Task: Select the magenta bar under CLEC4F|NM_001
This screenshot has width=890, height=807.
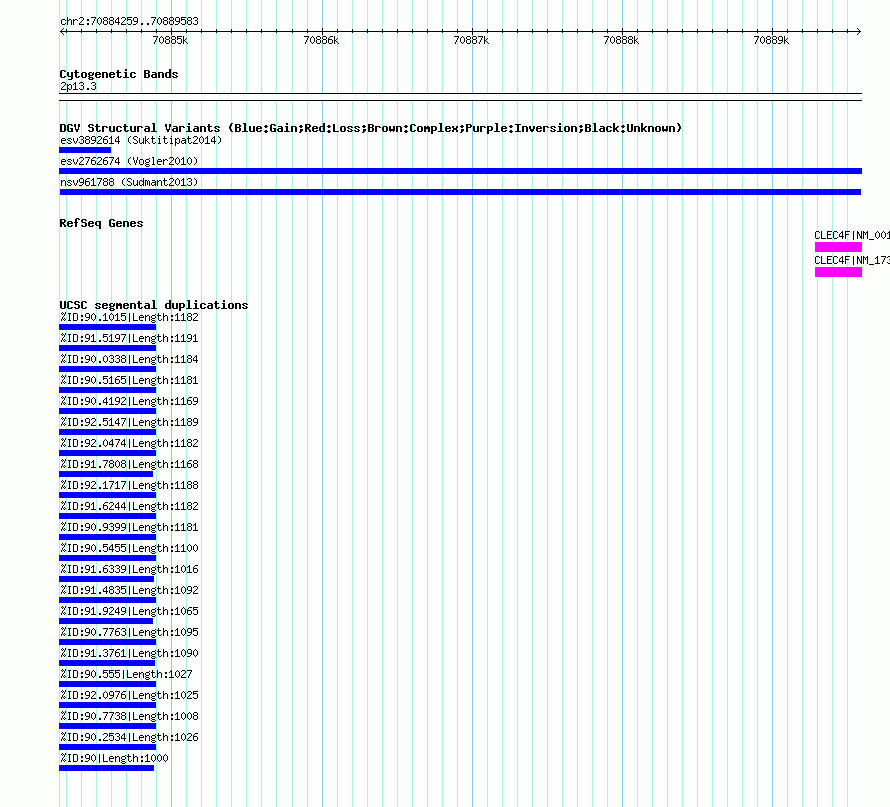Action: pyautogui.click(x=838, y=247)
